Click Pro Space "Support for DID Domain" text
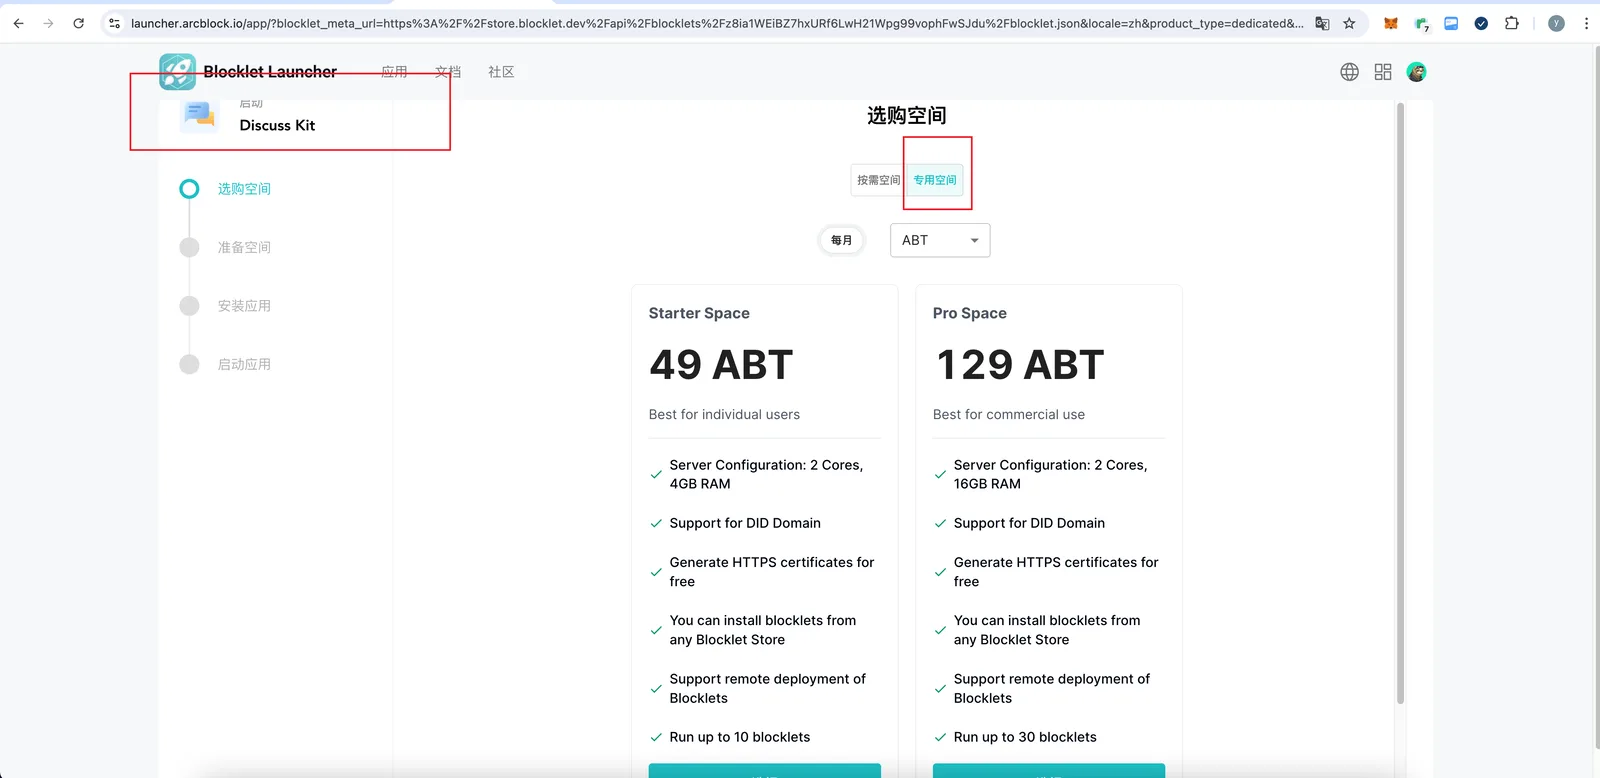The width and height of the screenshot is (1600, 778). coord(1029,523)
